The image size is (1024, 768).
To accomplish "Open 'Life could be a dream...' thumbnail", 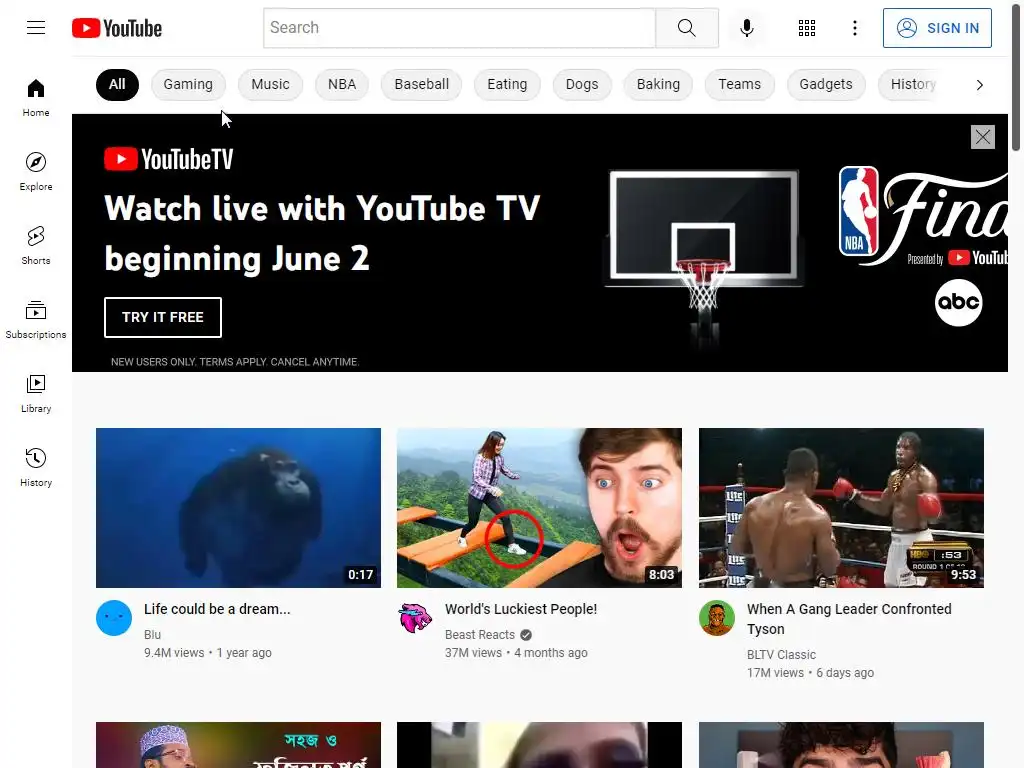I will click(x=238, y=508).
